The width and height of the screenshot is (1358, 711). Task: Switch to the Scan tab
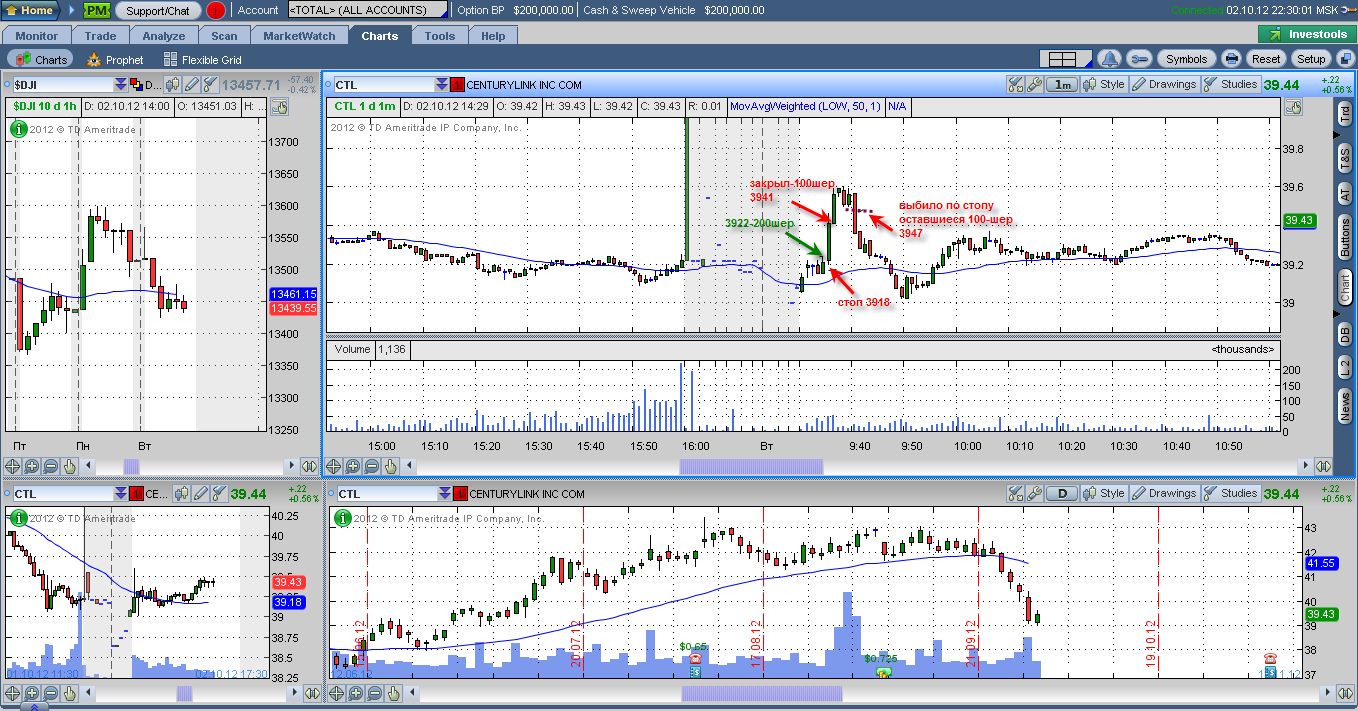pyautogui.click(x=225, y=36)
